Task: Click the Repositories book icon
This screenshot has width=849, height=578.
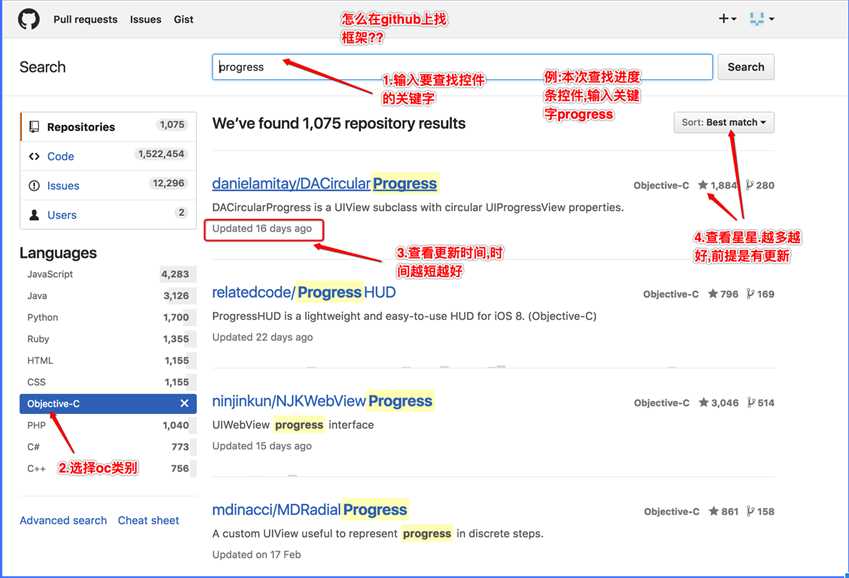Action: point(34,127)
